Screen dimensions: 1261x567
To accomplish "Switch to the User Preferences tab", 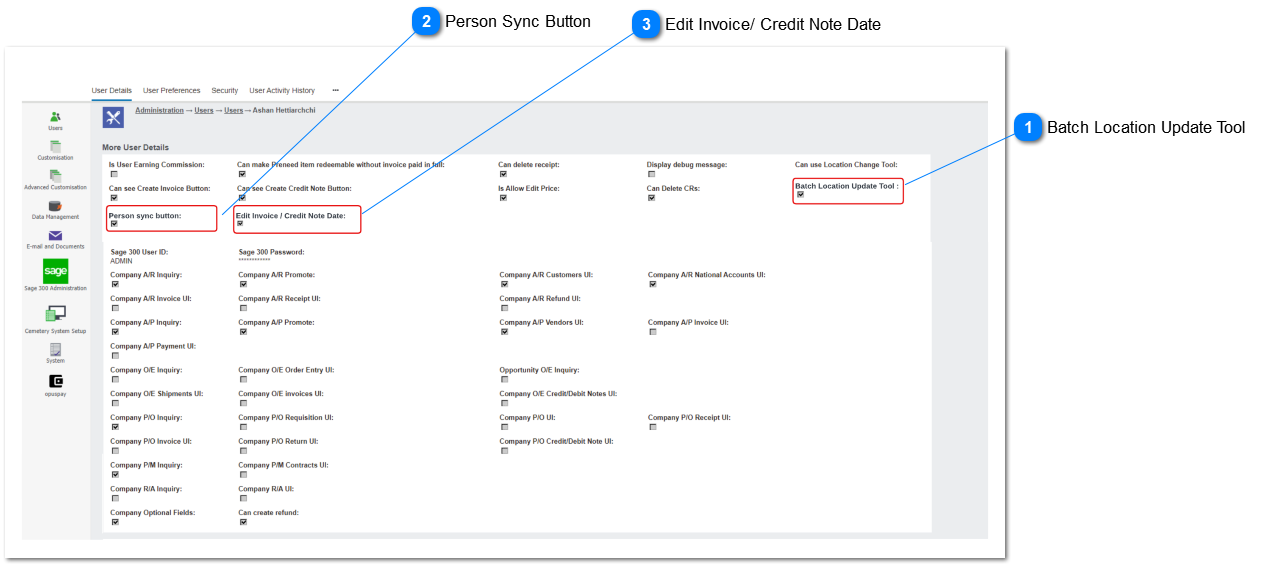I will (x=171, y=90).
